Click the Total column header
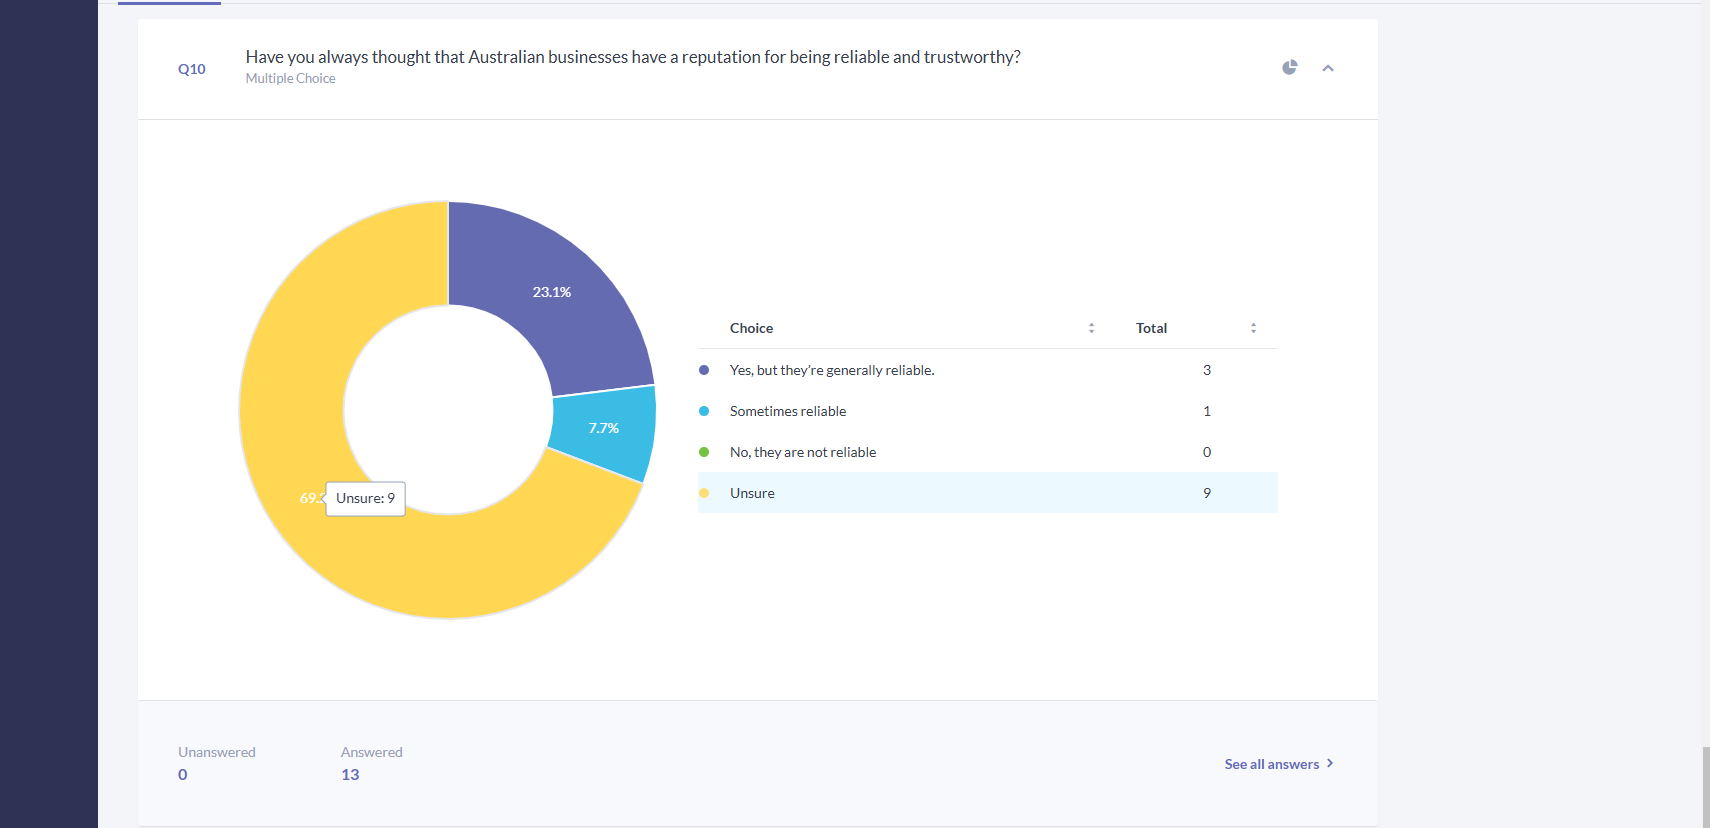Screen dimensions: 1710x828 pos(1151,328)
